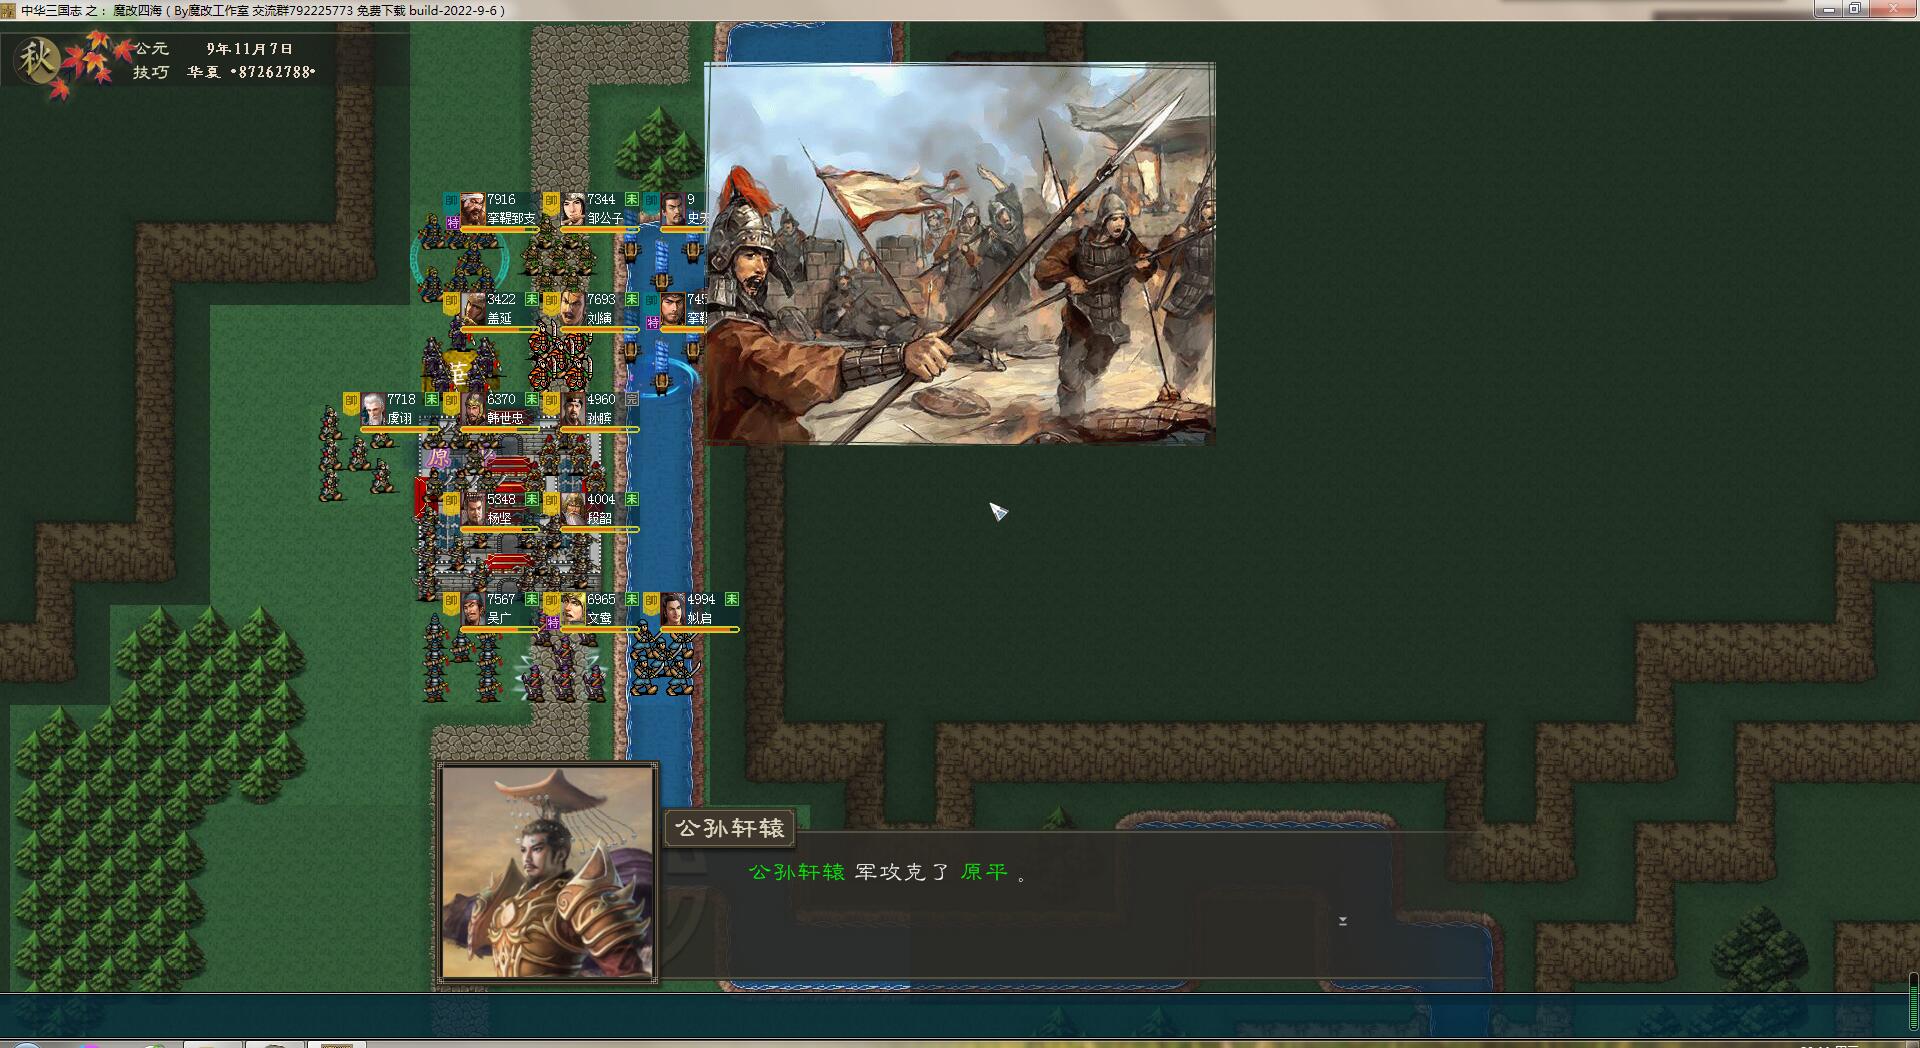Image resolution: width=1920 pixels, height=1048 pixels.
Task: Advance the dialogue with the continue arrow
Action: [x=1342, y=921]
